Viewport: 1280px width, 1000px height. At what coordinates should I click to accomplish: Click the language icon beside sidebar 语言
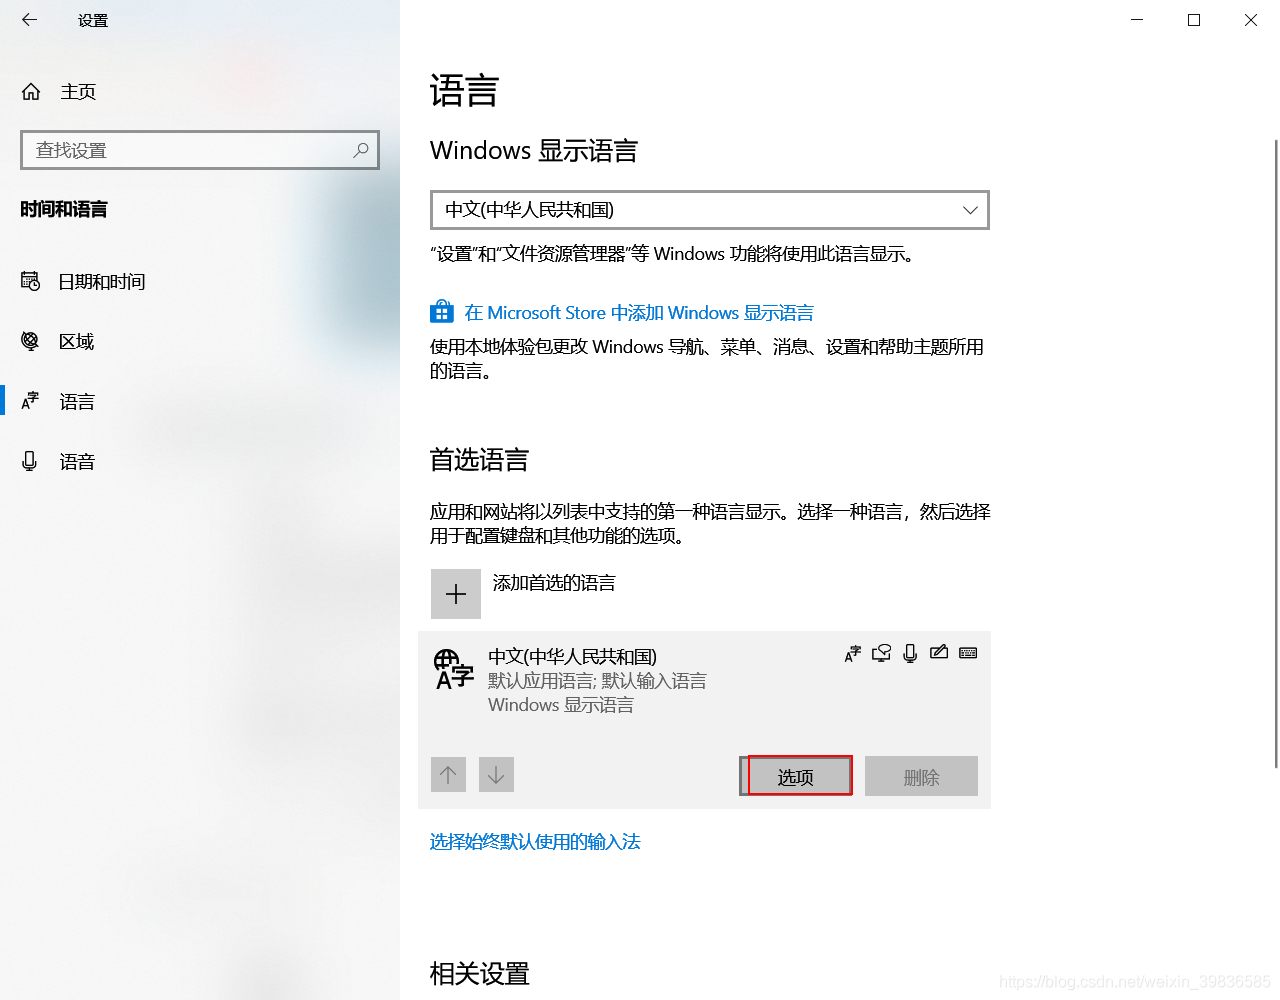[x=30, y=401]
